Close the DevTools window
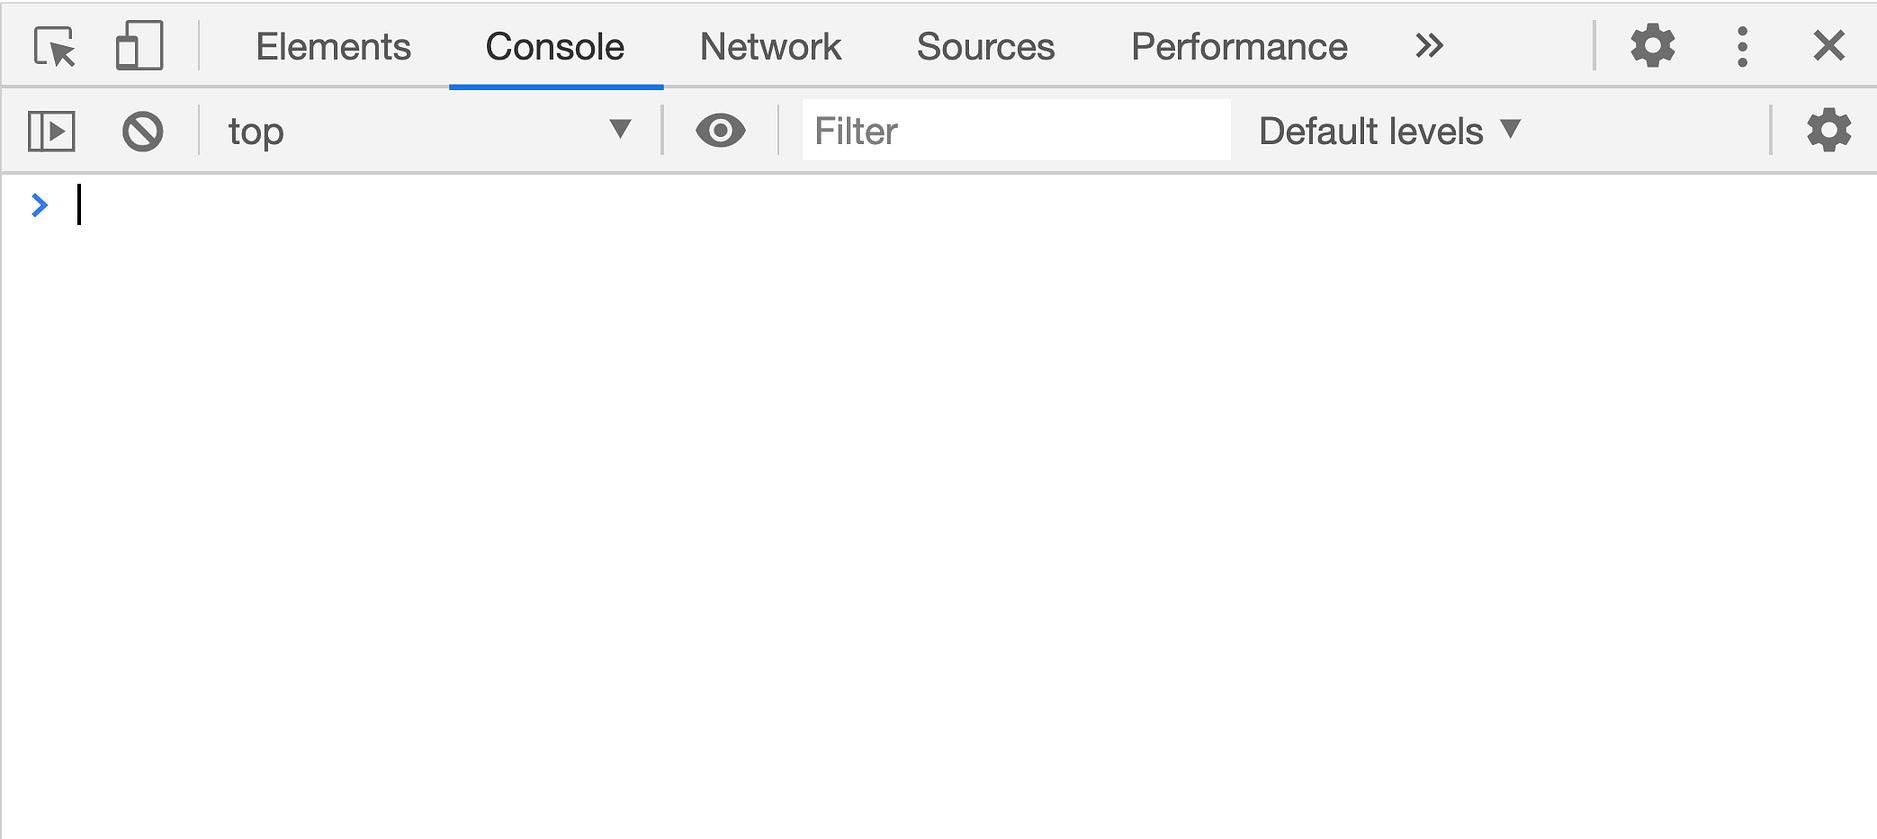 (x=1830, y=45)
